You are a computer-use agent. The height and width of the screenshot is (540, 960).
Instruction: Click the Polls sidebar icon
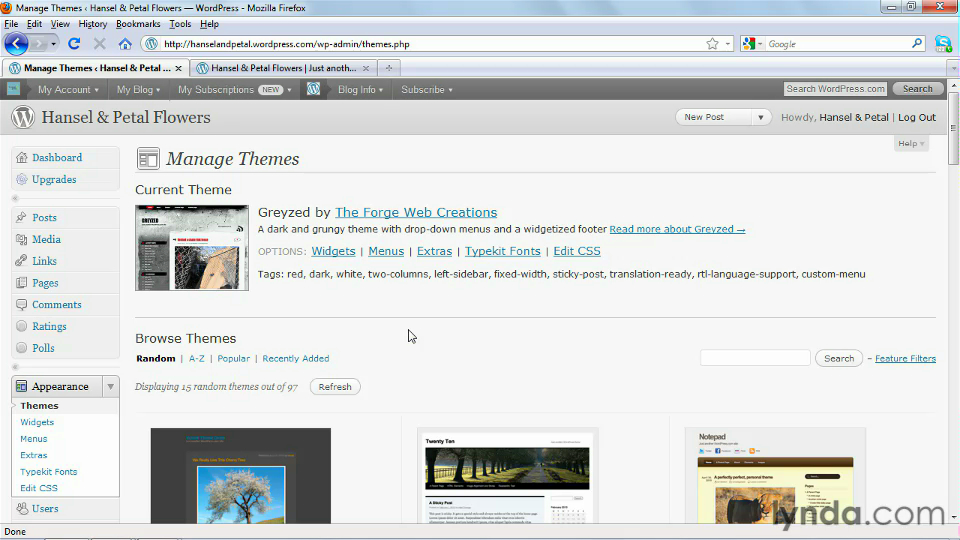22,348
